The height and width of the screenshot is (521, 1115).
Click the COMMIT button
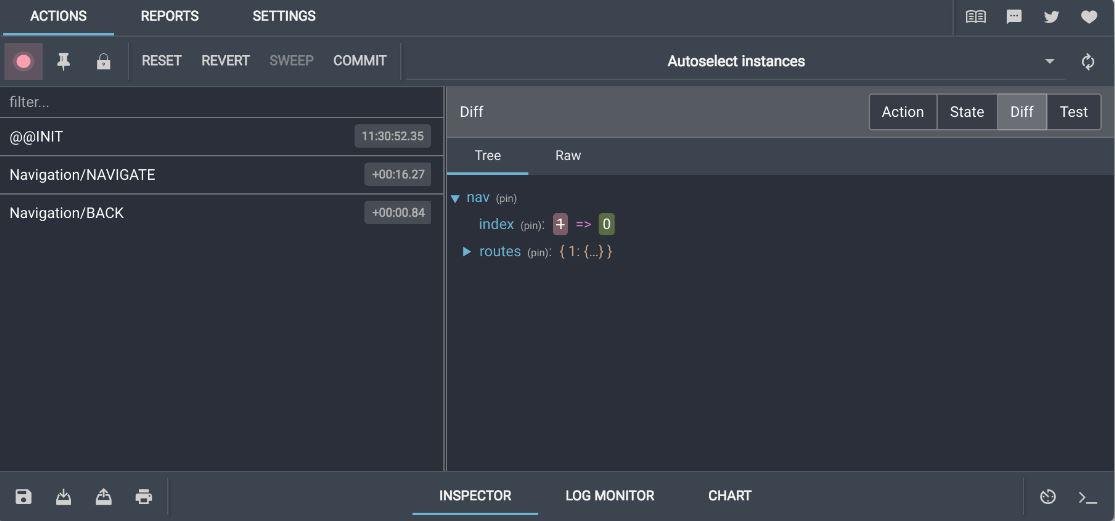pyautogui.click(x=360, y=61)
